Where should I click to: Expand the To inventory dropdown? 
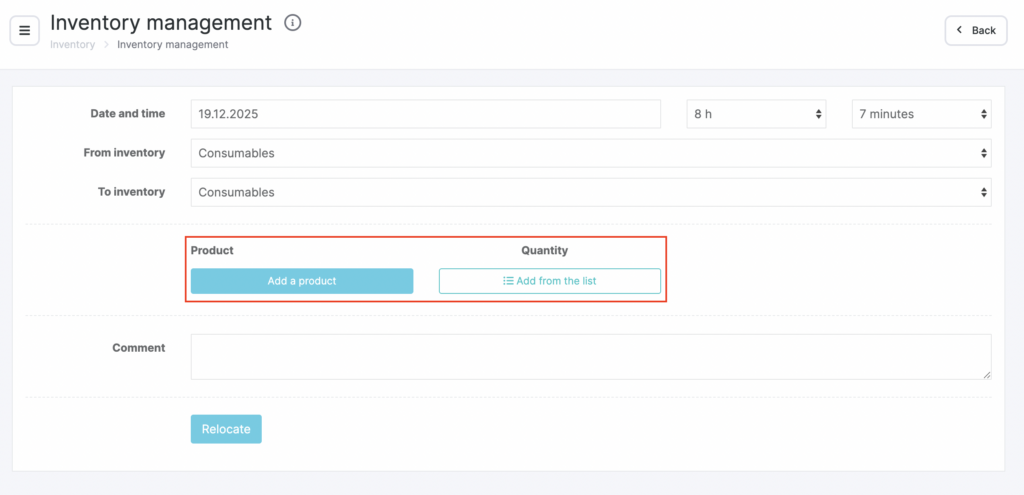590,192
